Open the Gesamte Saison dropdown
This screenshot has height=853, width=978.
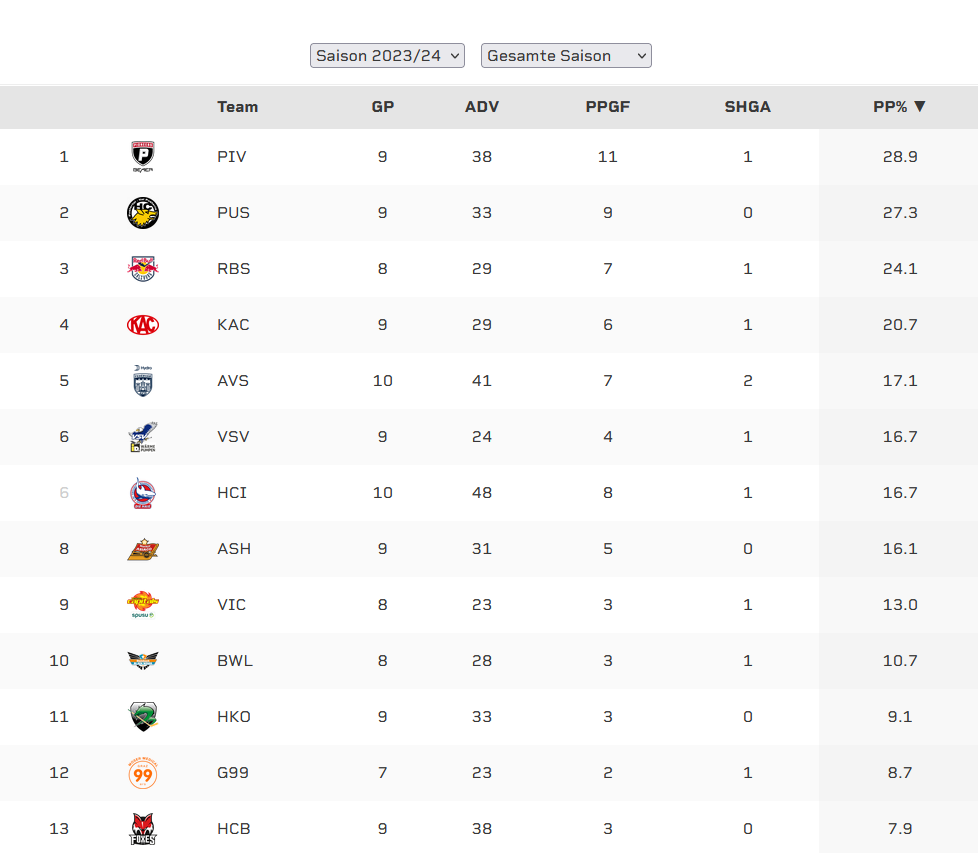point(566,56)
